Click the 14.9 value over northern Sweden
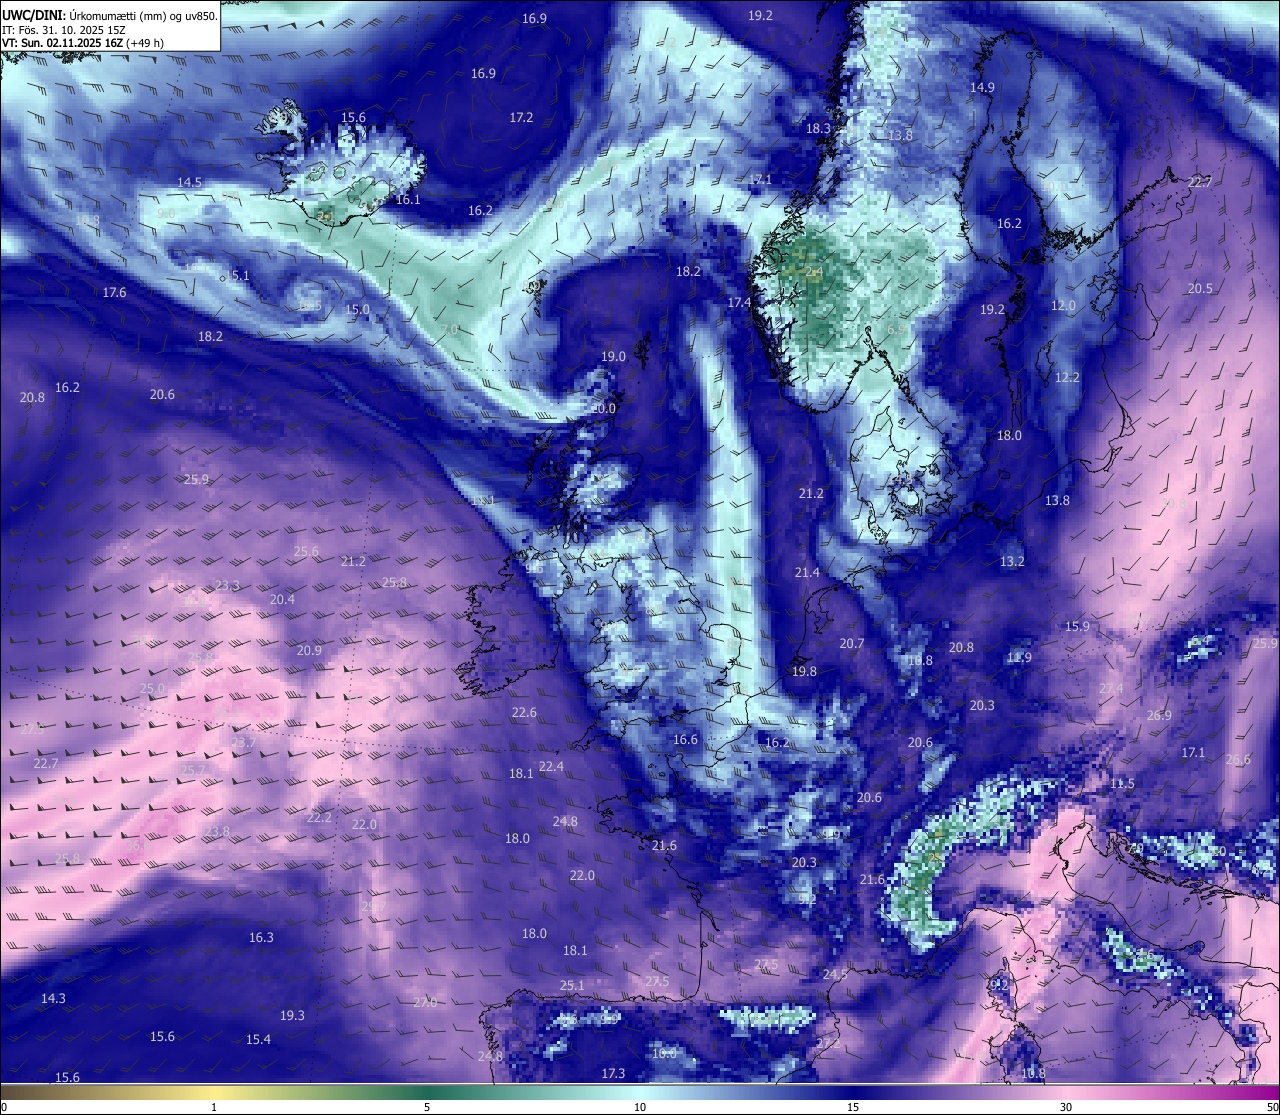1280x1115 pixels. pyautogui.click(x=982, y=87)
